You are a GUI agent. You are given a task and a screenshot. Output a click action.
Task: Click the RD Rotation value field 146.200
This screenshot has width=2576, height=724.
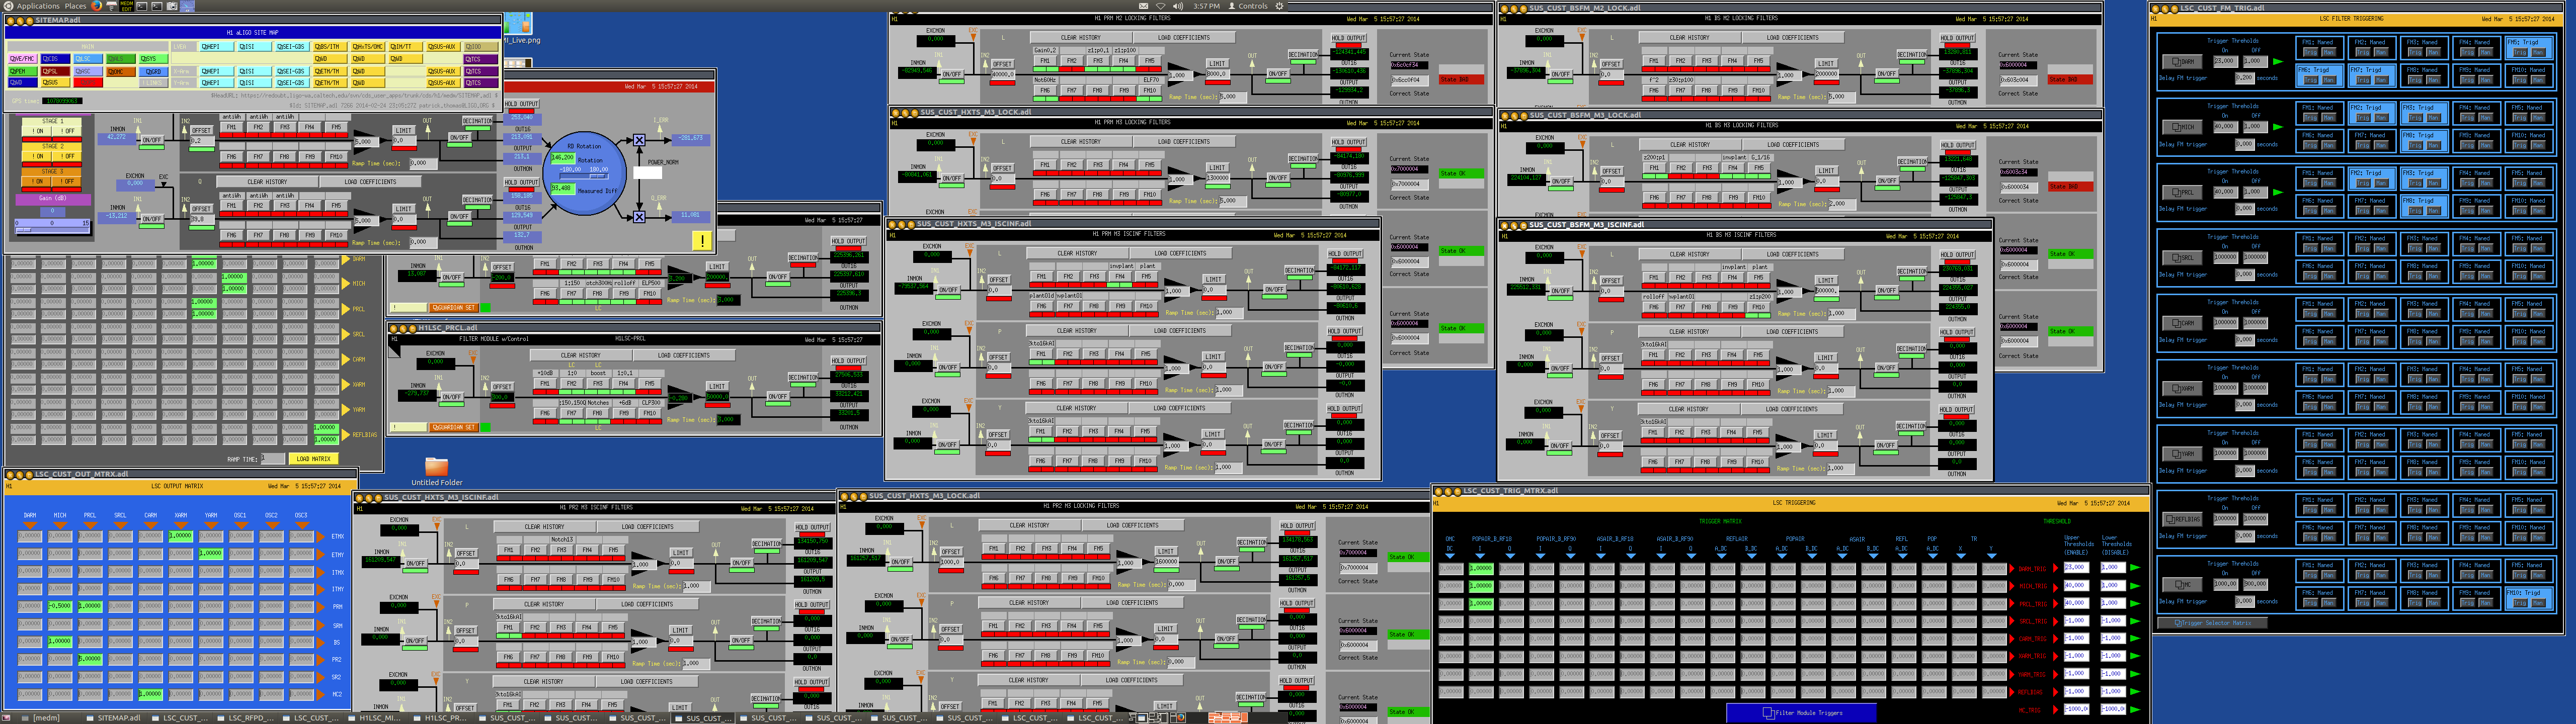(563, 157)
